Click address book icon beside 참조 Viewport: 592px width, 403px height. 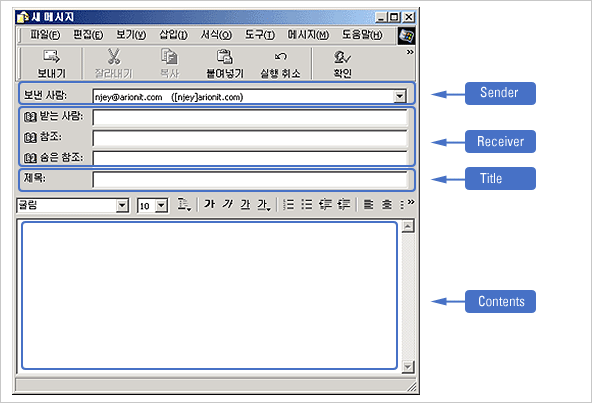pyautogui.click(x=30, y=137)
